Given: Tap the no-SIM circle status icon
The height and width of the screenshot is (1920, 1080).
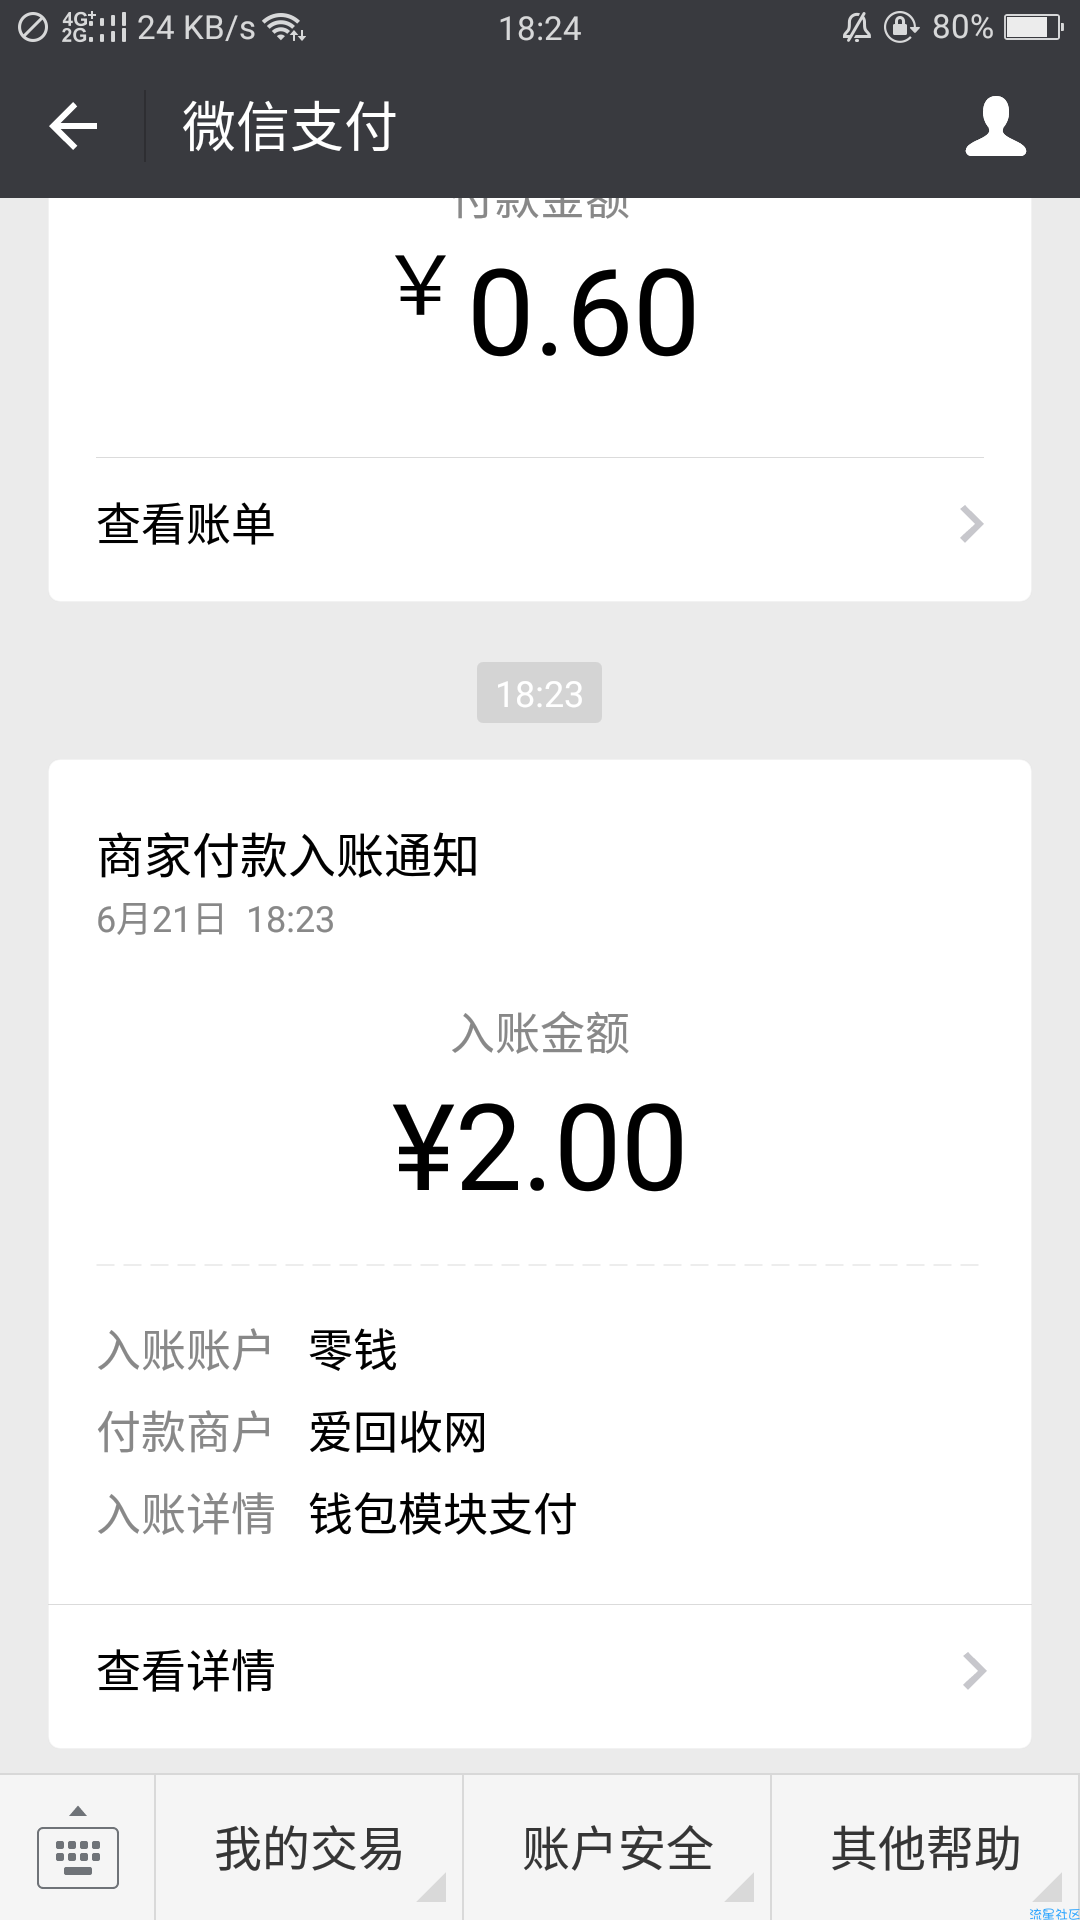Looking at the screenshot, I should pyautogui.click(x=33, y=27).
